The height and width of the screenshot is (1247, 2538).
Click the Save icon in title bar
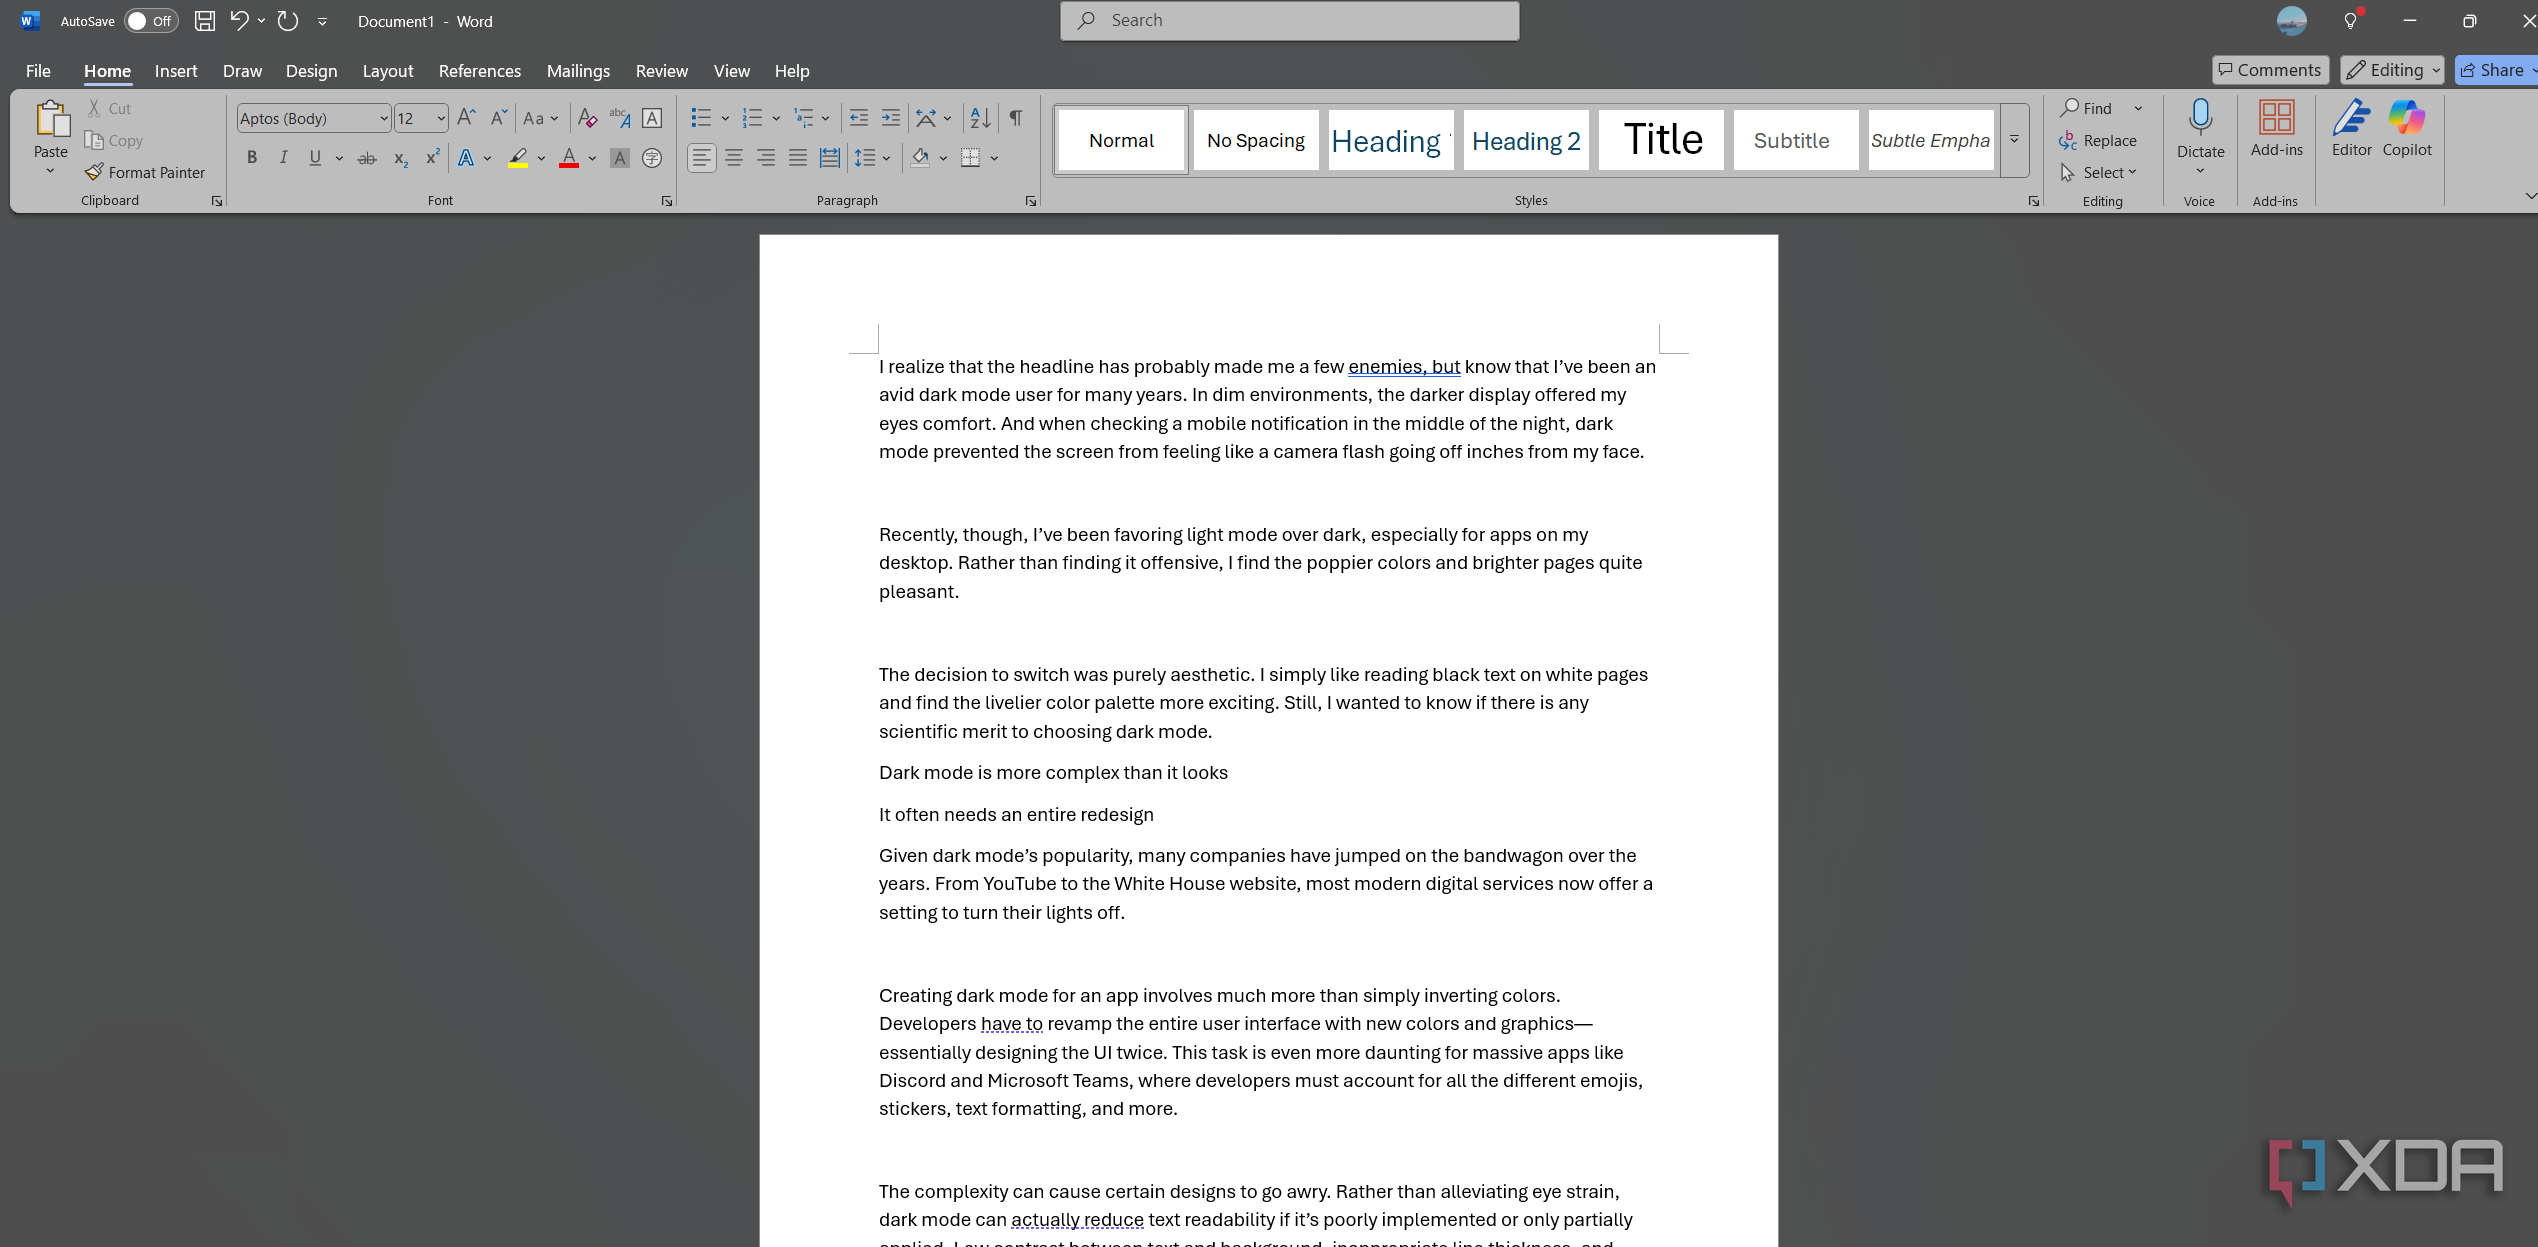[204, 21]
